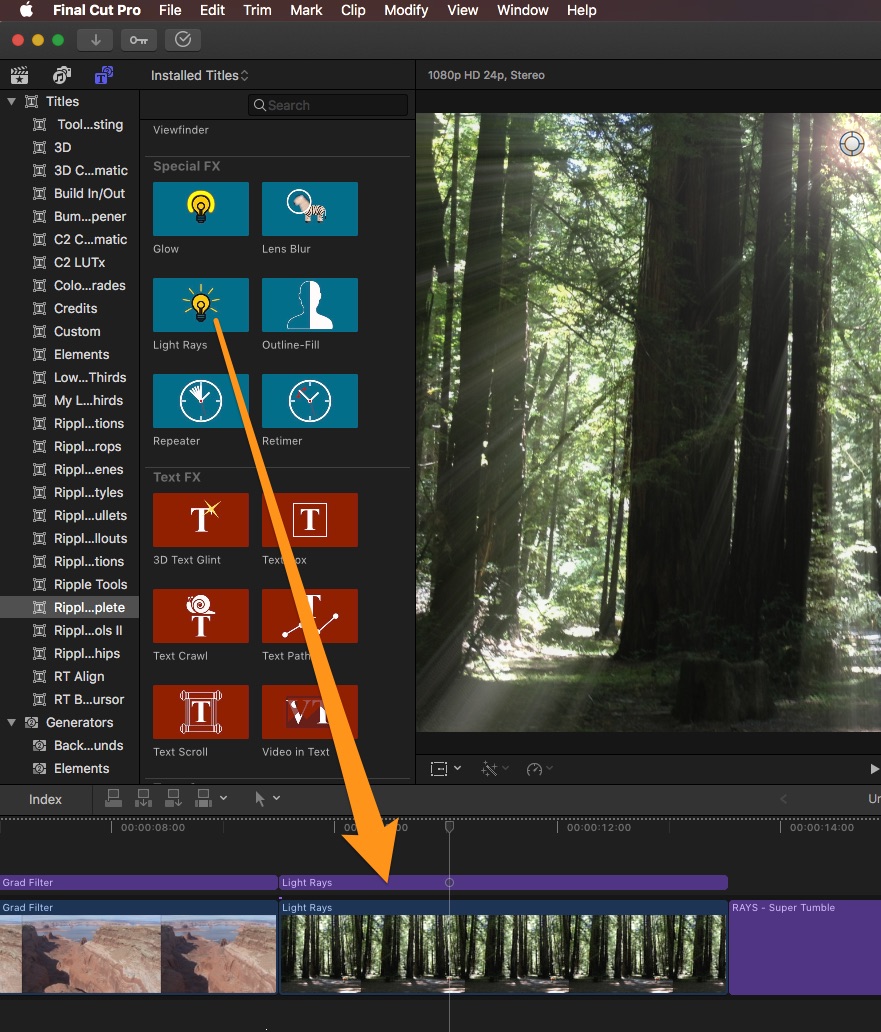Select the Custom category
Viewport: 881px width, 1032px height.
click(x=69, y=332)
